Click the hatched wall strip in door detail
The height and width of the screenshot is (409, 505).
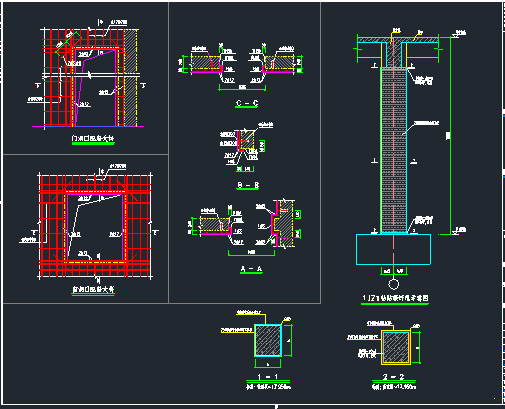130,77
